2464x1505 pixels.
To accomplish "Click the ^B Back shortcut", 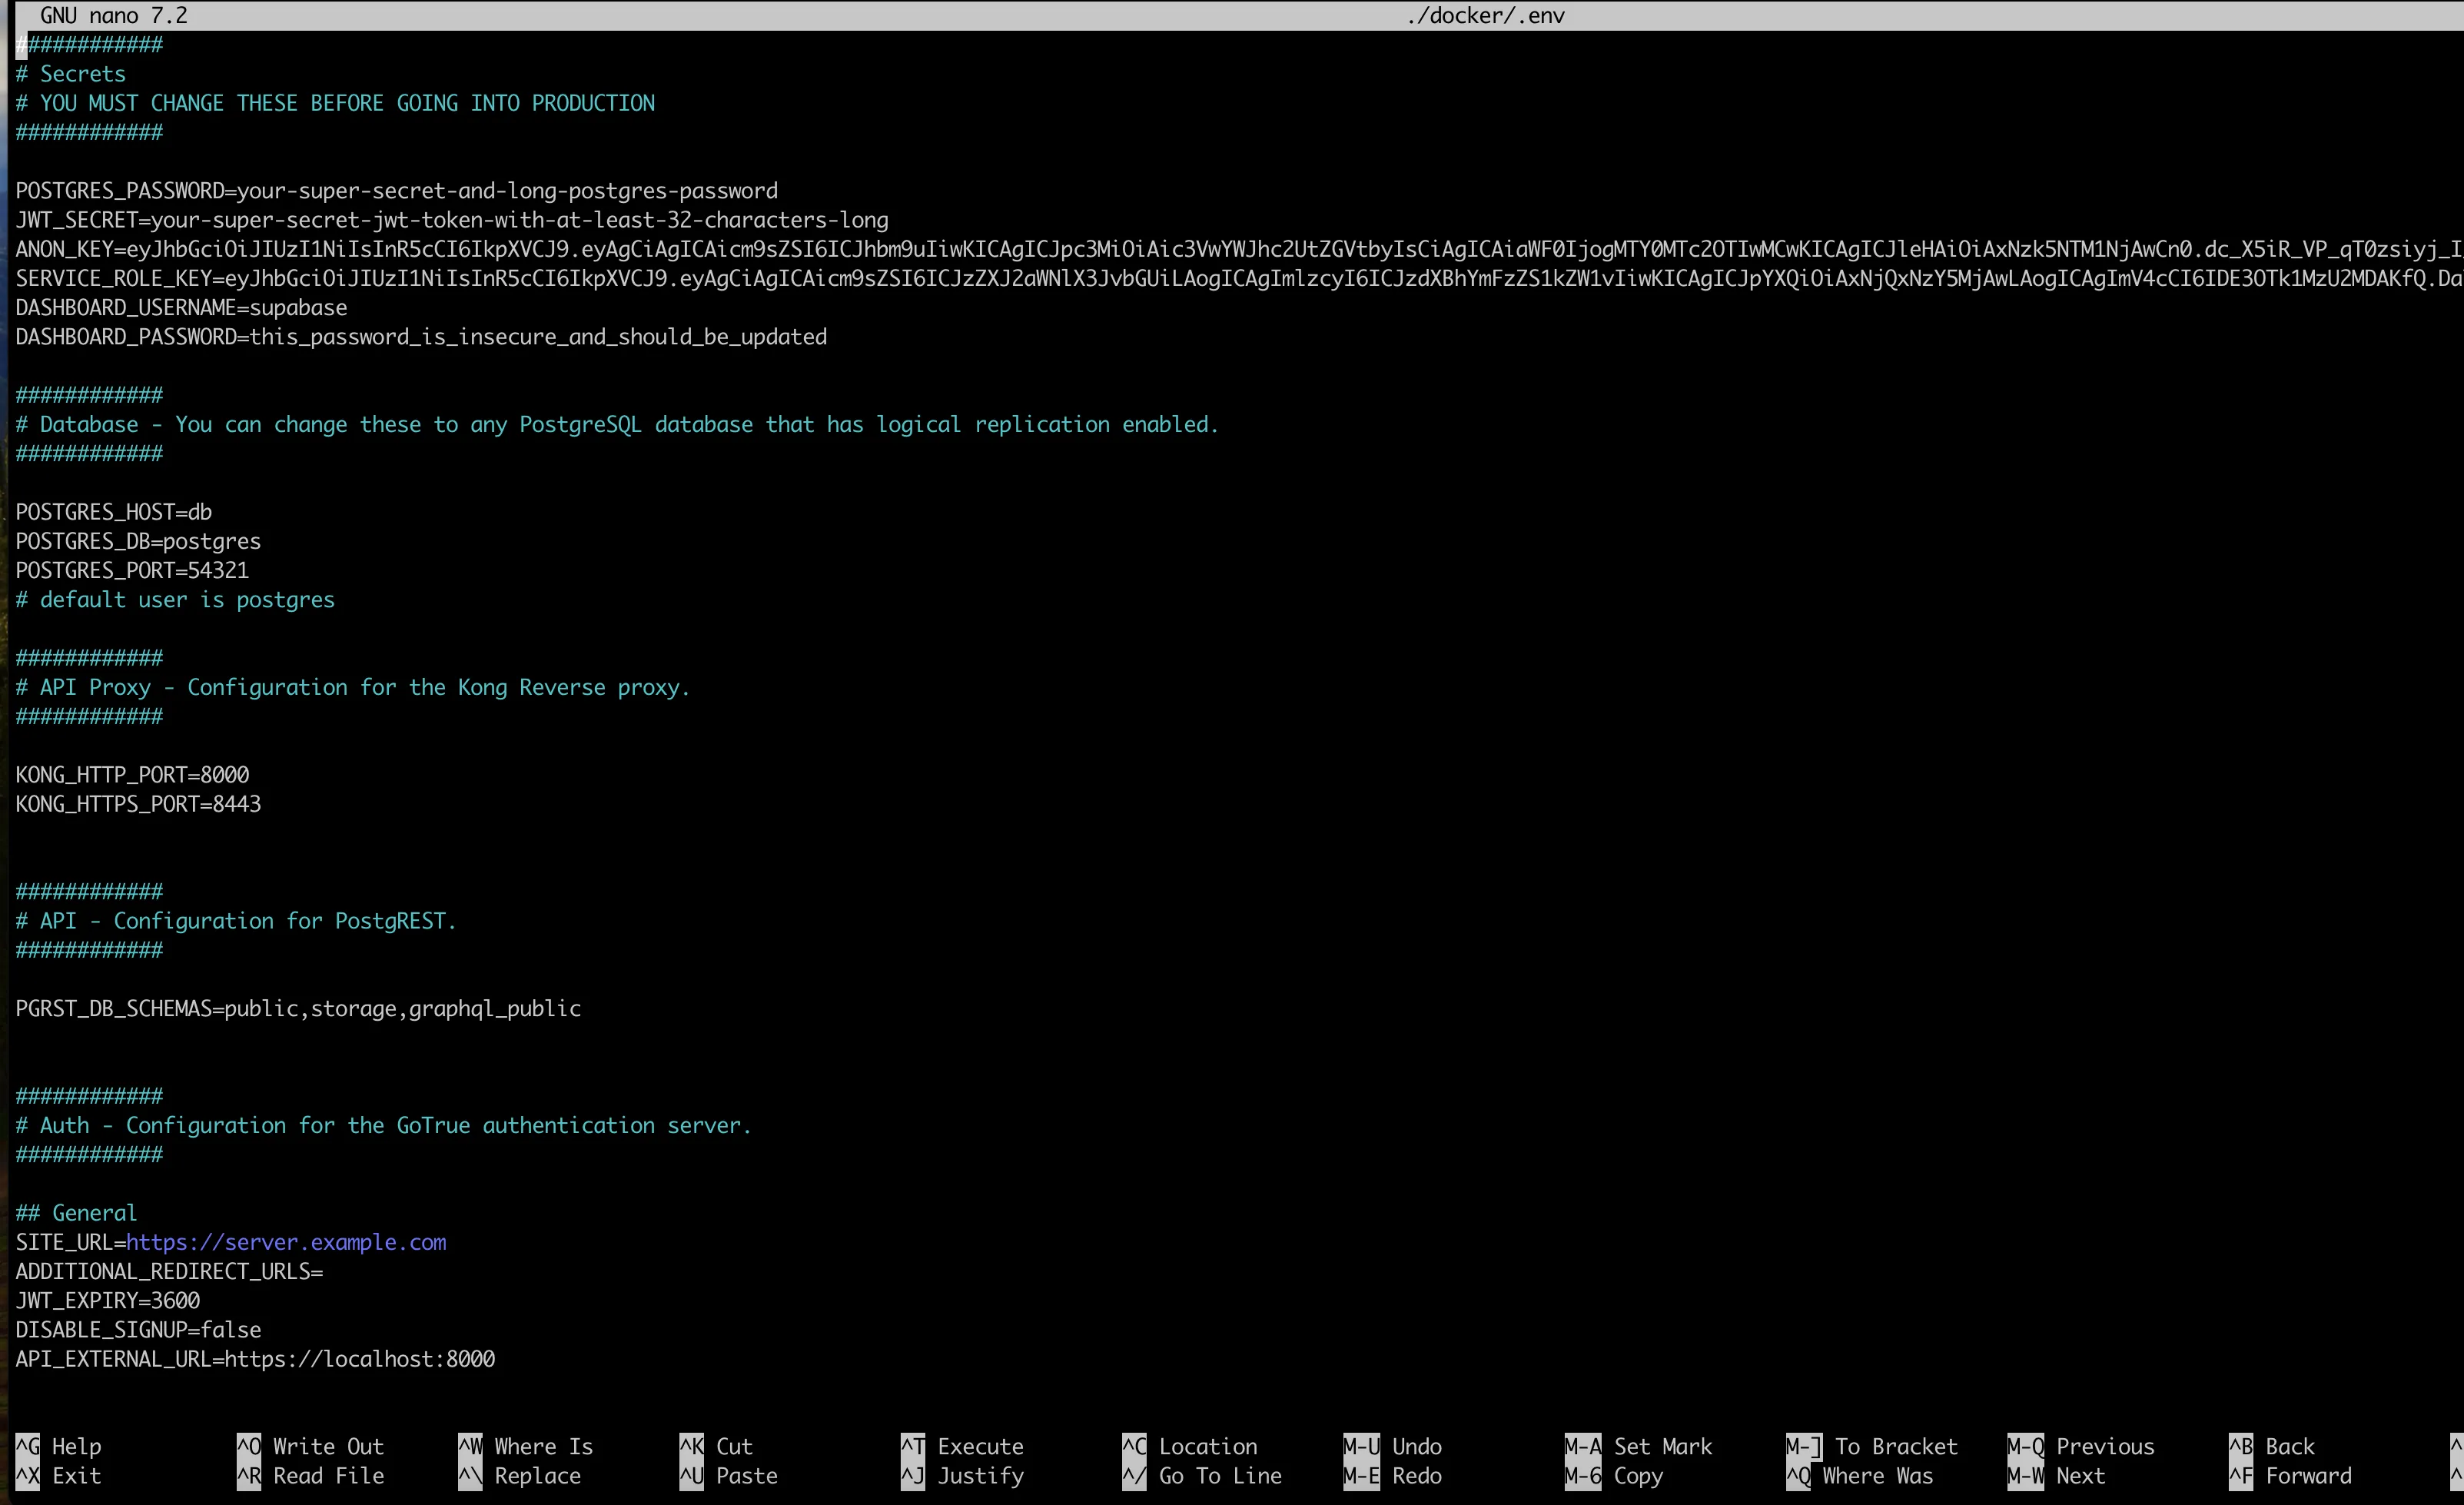I will click(x=2272, y=1446).
